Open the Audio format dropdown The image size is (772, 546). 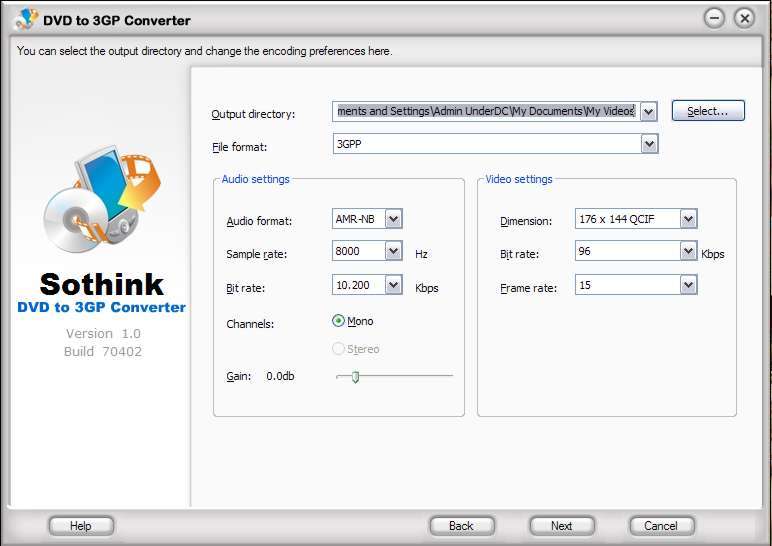[x=393, y=219]
